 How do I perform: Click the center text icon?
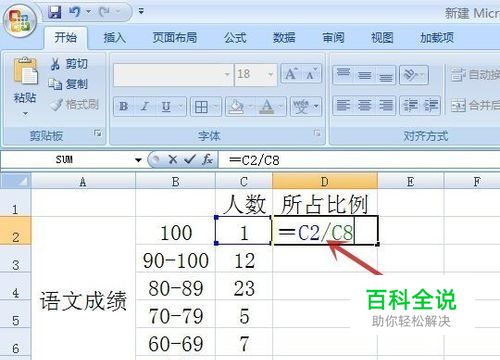pyautogui.click(x=364, y=106)
